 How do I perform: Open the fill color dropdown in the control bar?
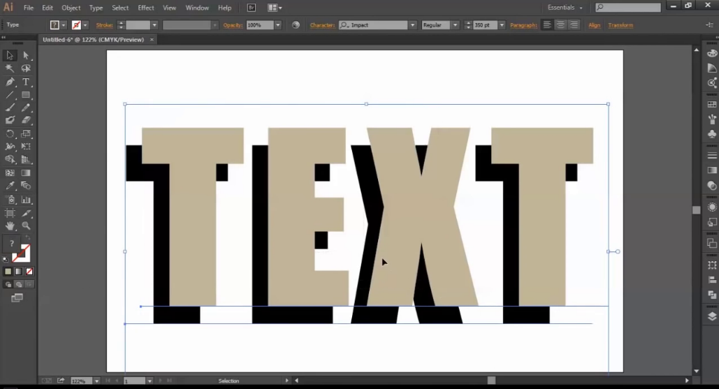coord(64,25)
